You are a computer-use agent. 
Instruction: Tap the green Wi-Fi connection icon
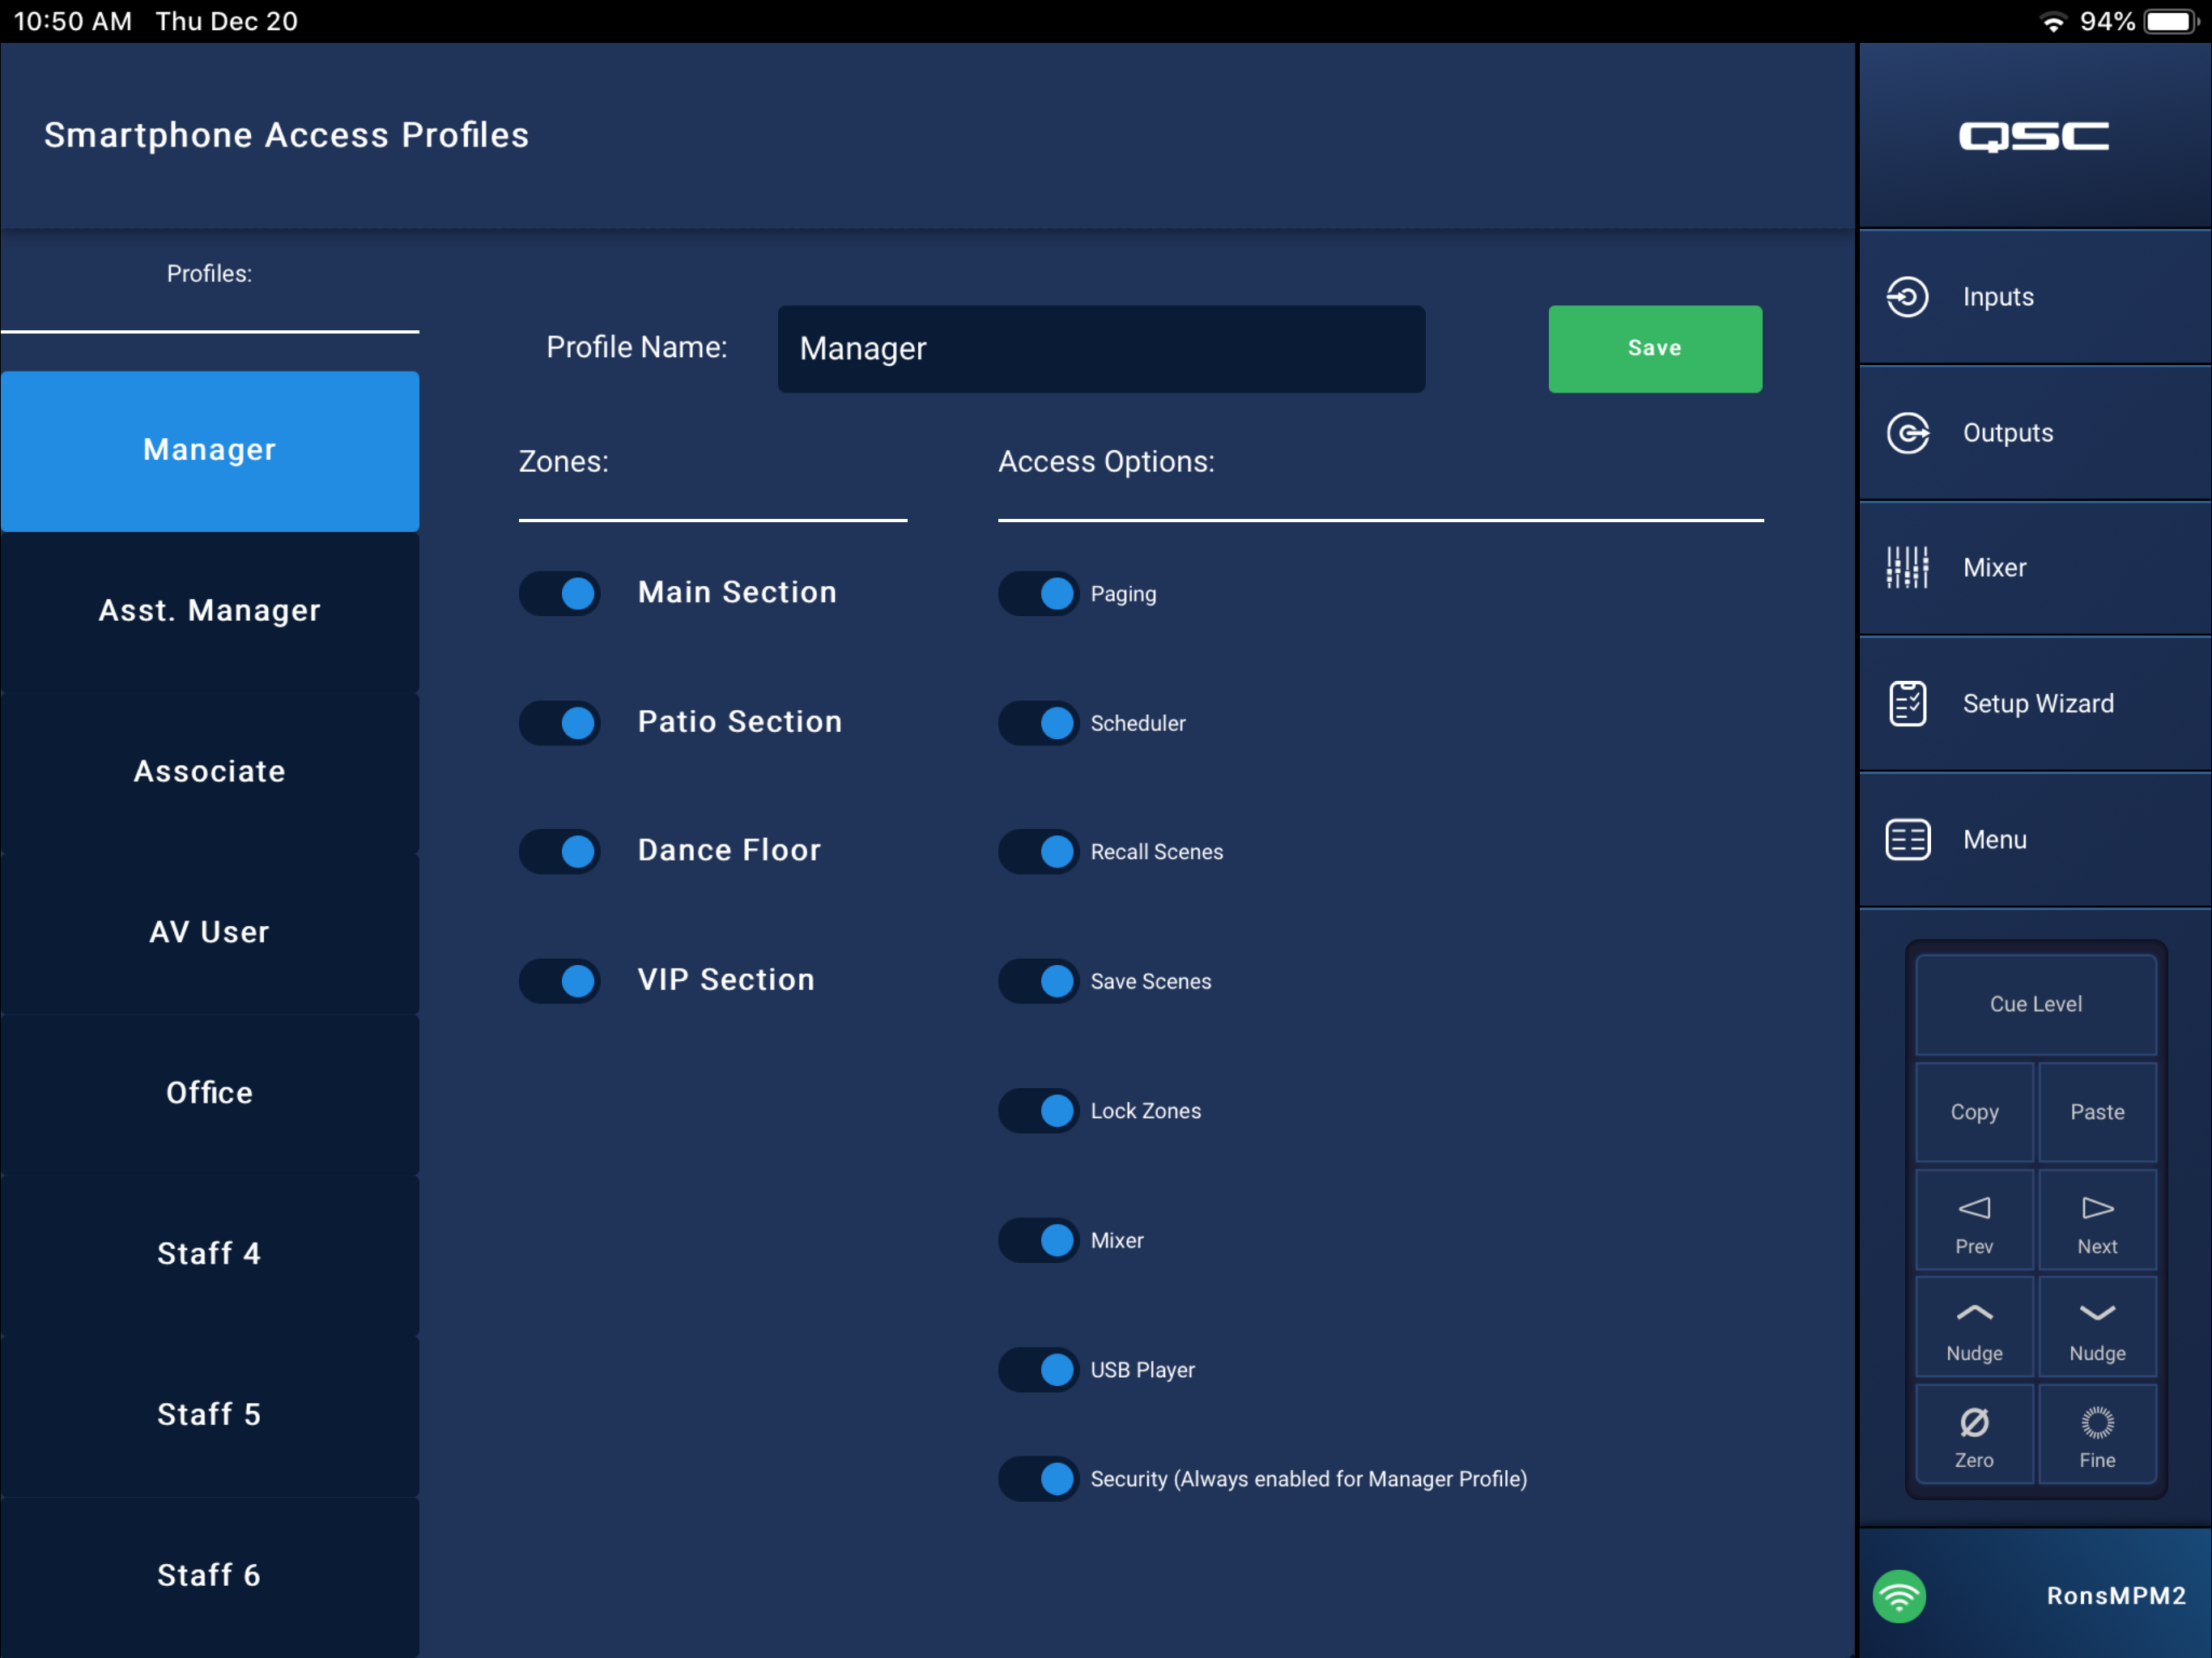click(x=1899, y=1596)
